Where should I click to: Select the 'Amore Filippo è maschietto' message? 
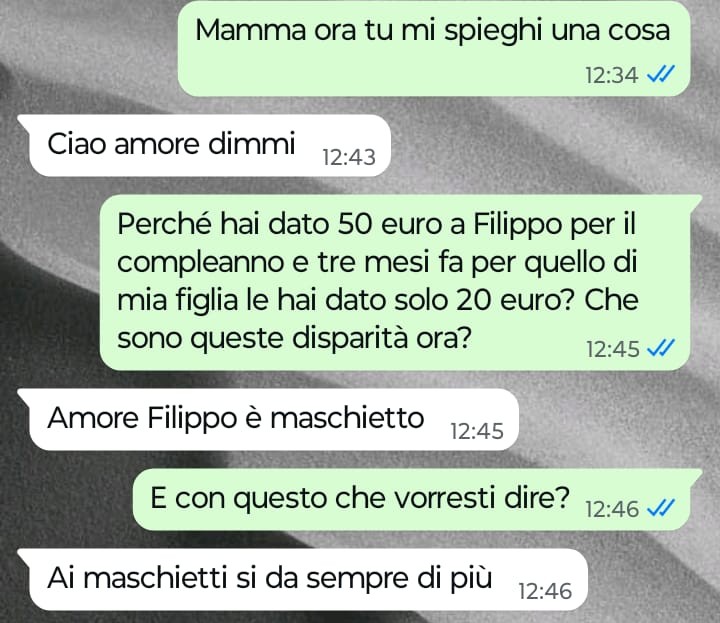tap(268, 420)
